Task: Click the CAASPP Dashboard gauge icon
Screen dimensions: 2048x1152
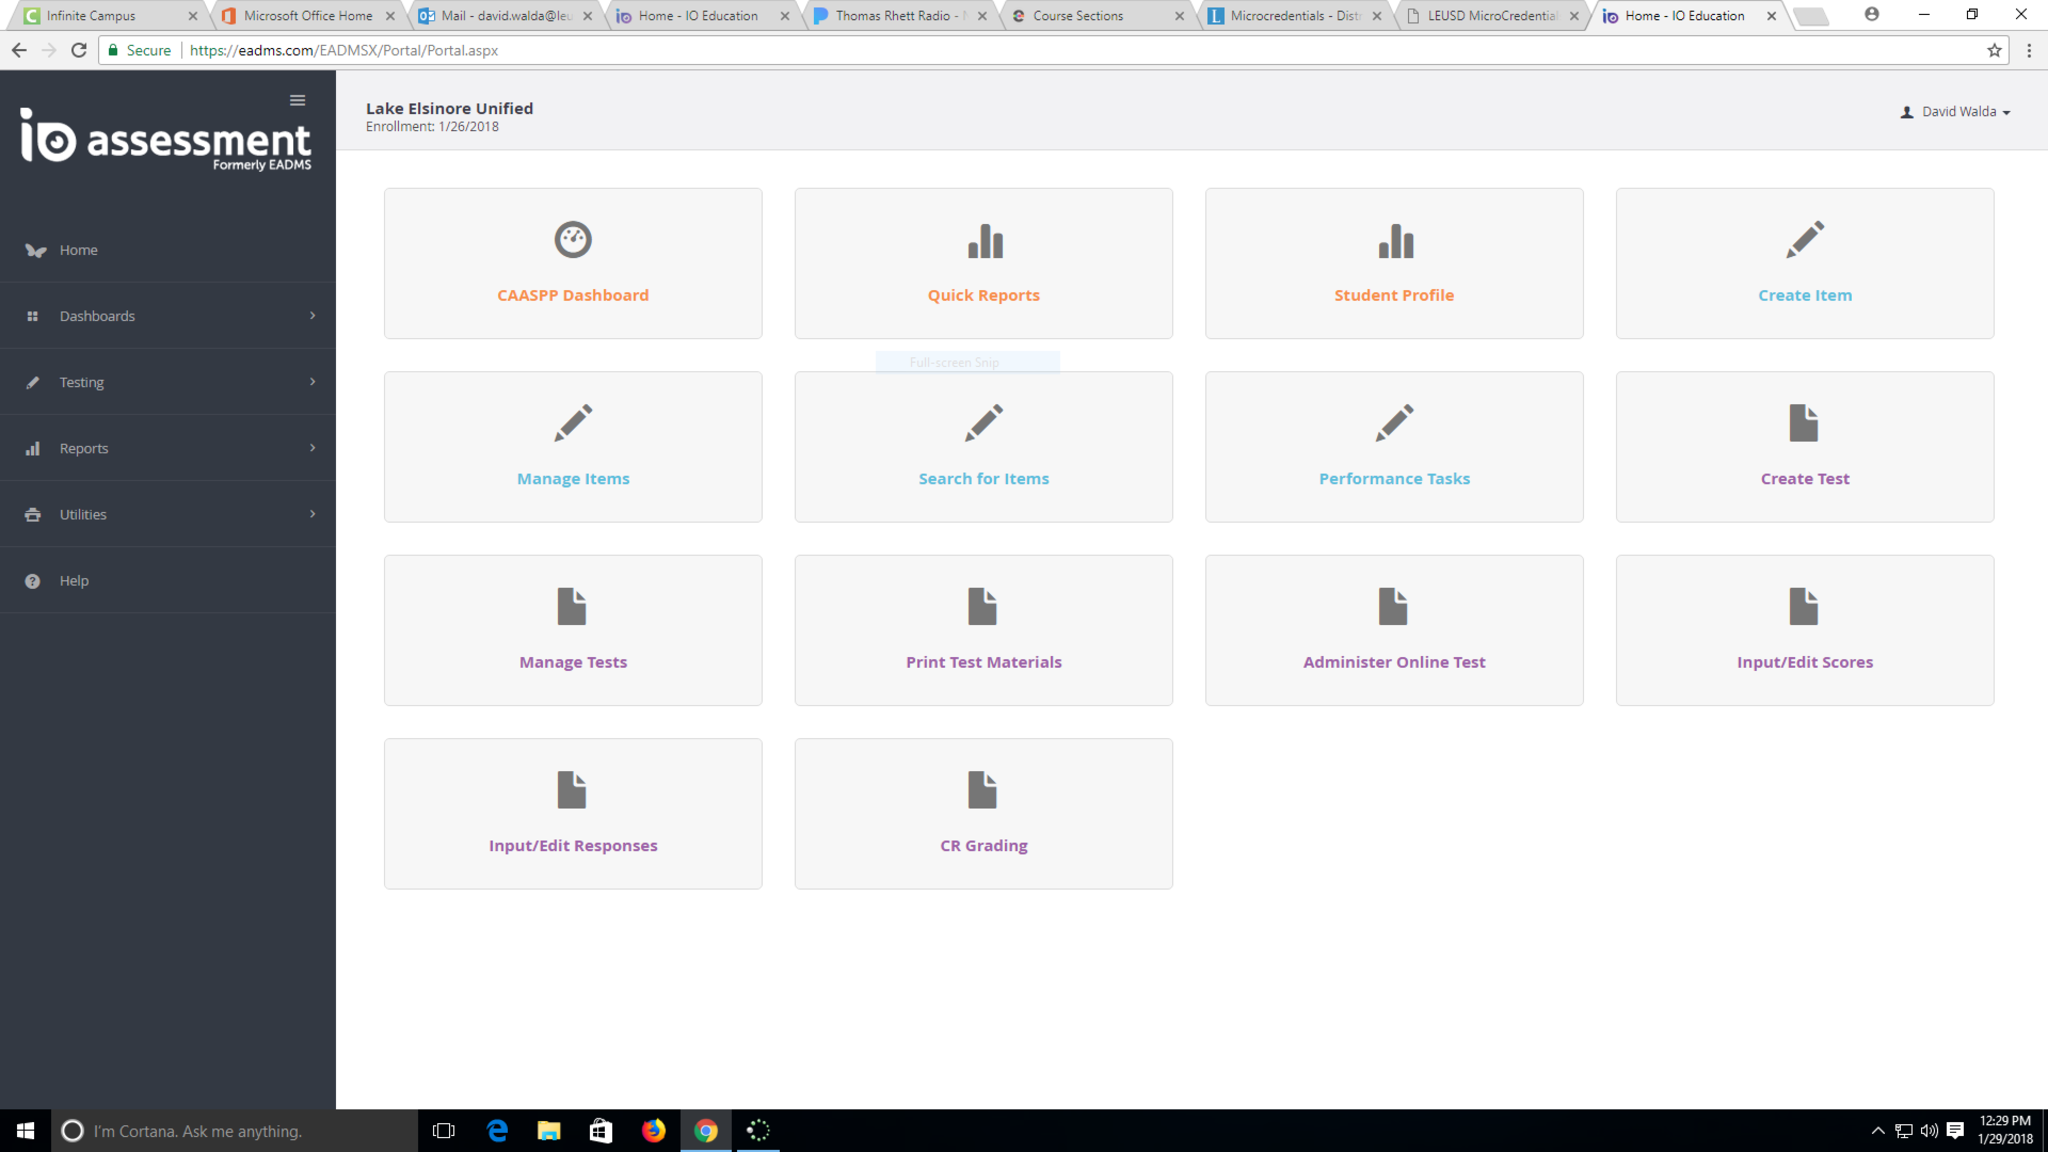Action: tap(573, 240)
